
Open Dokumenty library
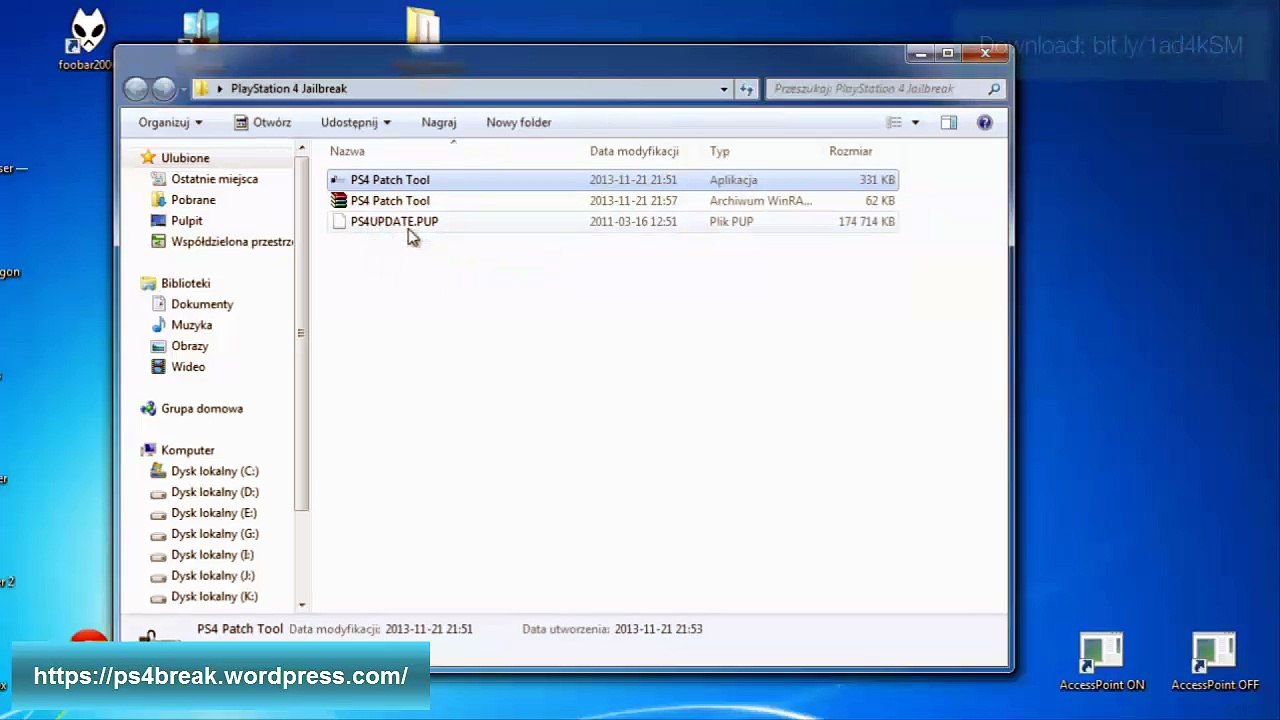point(202,304)
